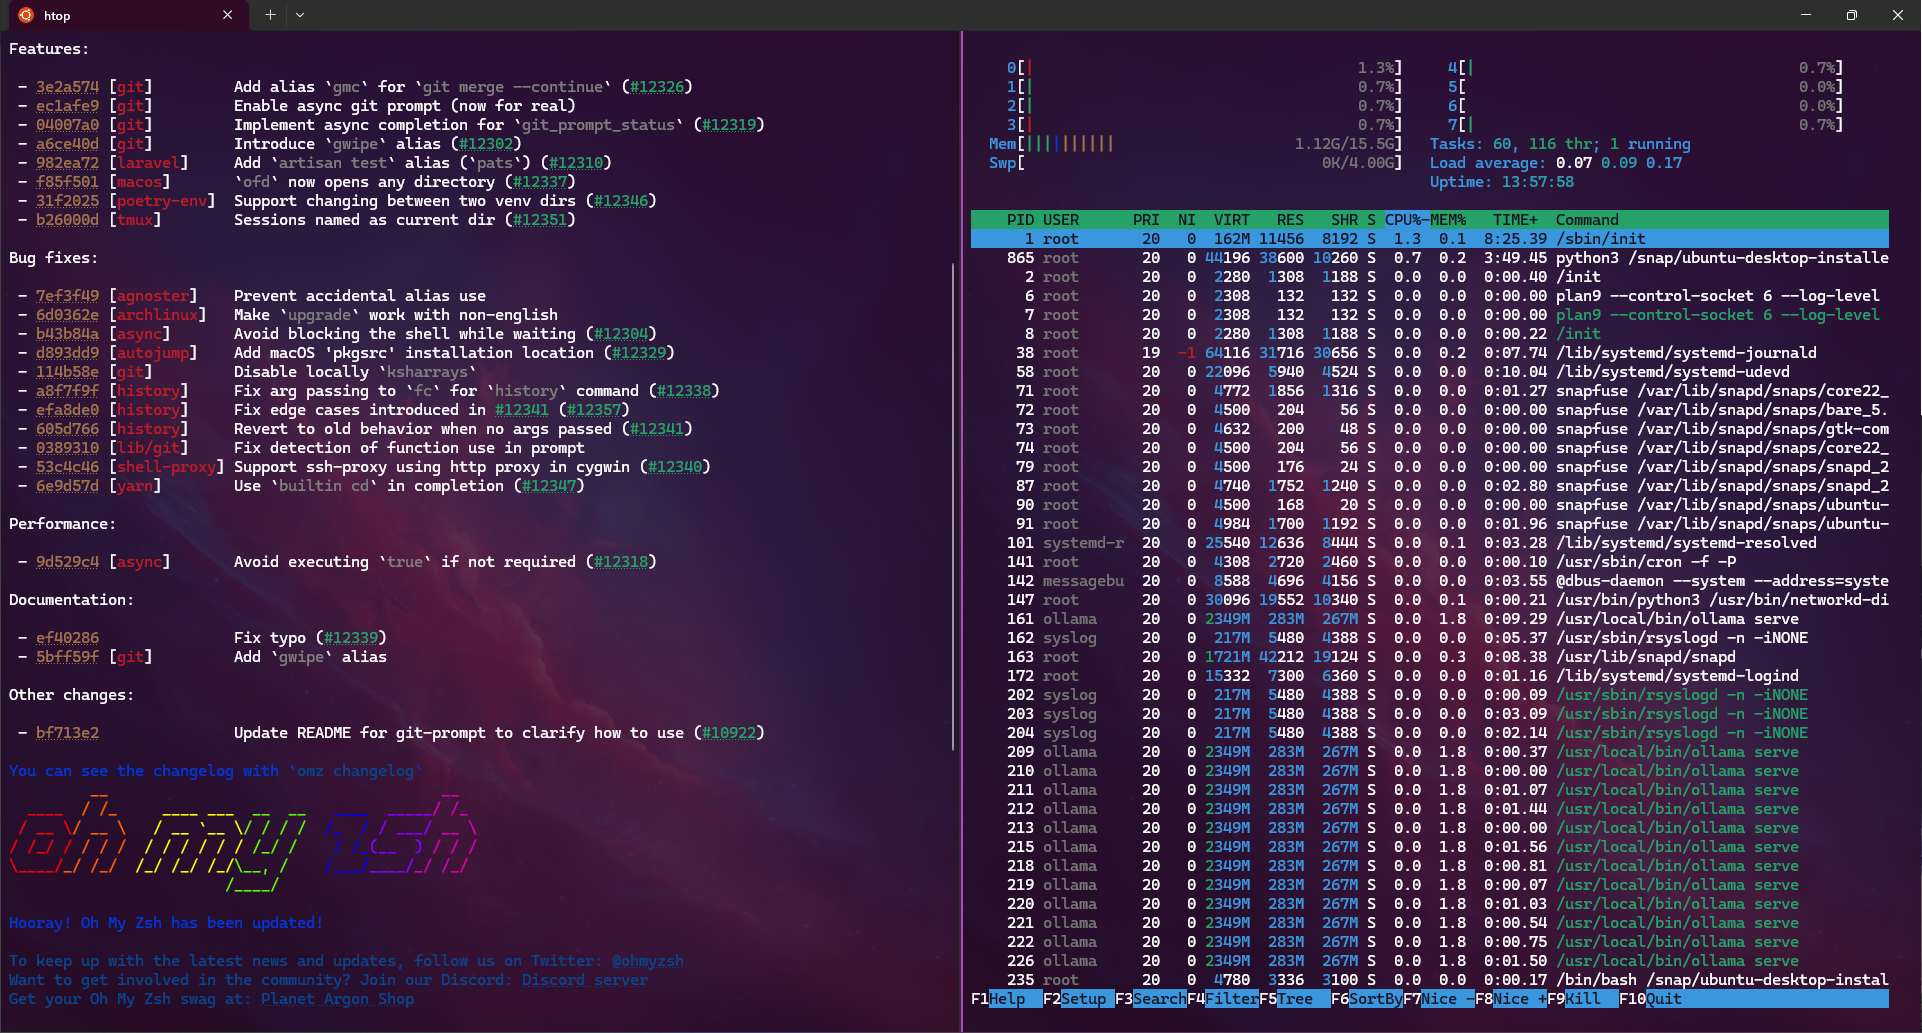The width and height of the screenshot is (1922, 1033).
Task: Open pull request link #12326
Action: (657, 87)
